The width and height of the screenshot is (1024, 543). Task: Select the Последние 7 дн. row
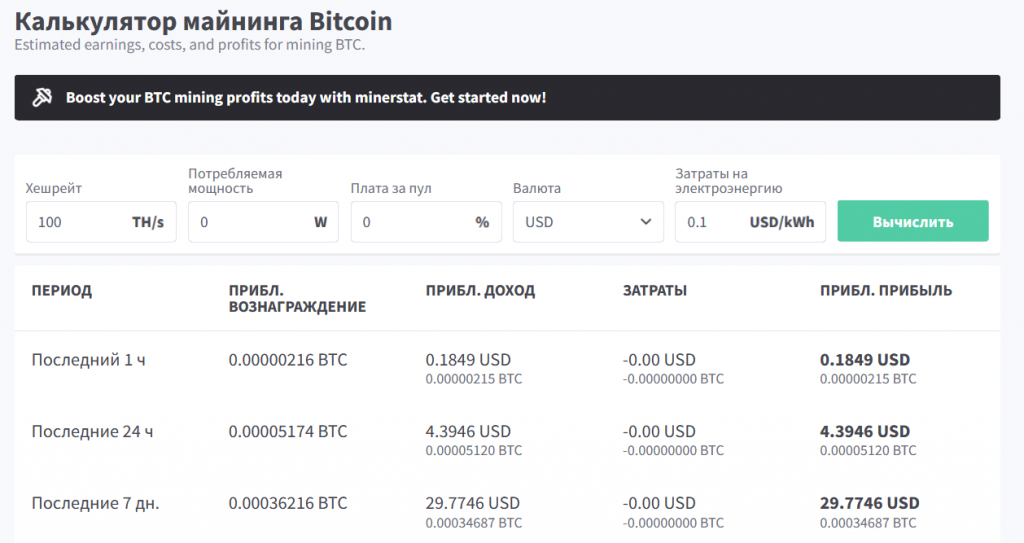[x=95, y=503]
